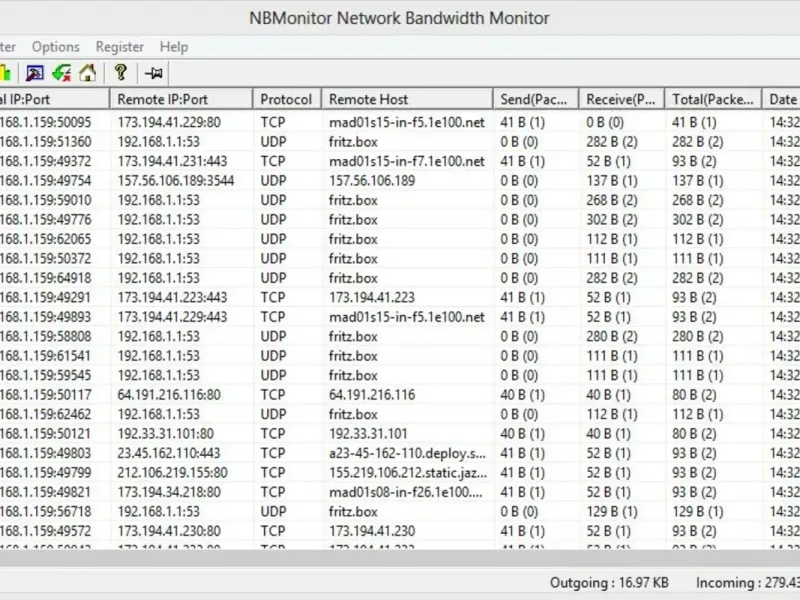Open the settings window icon with hammer

[35, 73]
